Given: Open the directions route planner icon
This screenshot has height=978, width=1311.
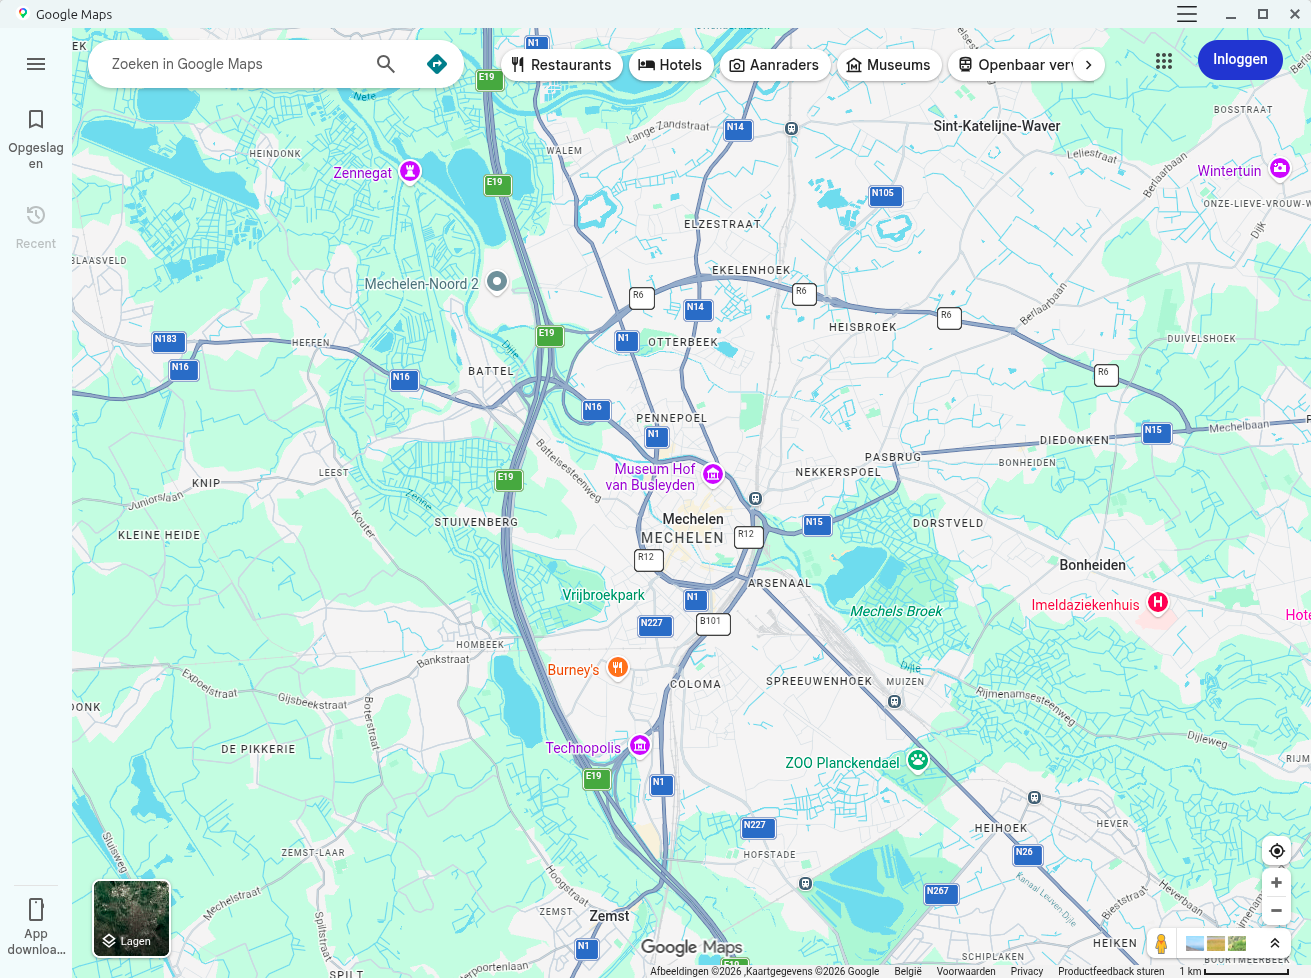Looking at the screenshot, I should point(437,64).
